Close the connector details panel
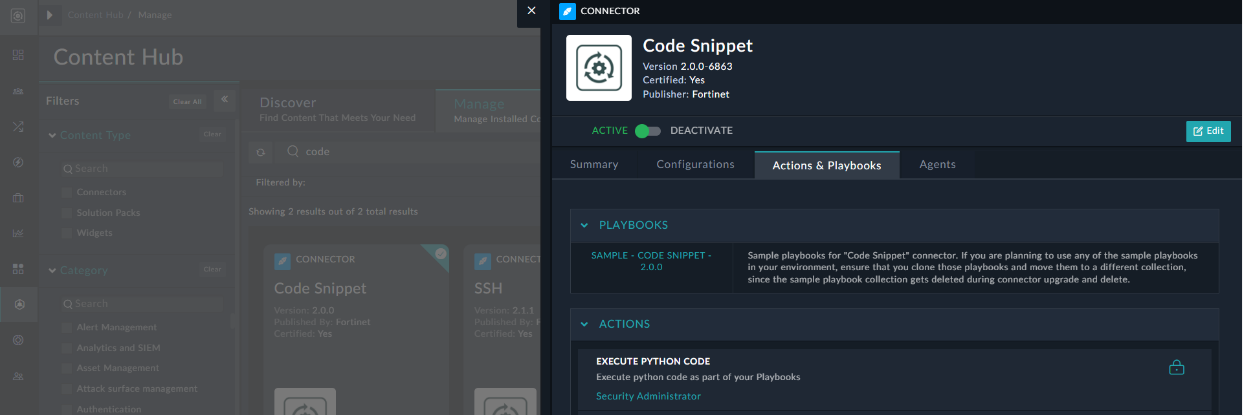The width and height of the screenshot is (1243, 416). click(531, 11)
